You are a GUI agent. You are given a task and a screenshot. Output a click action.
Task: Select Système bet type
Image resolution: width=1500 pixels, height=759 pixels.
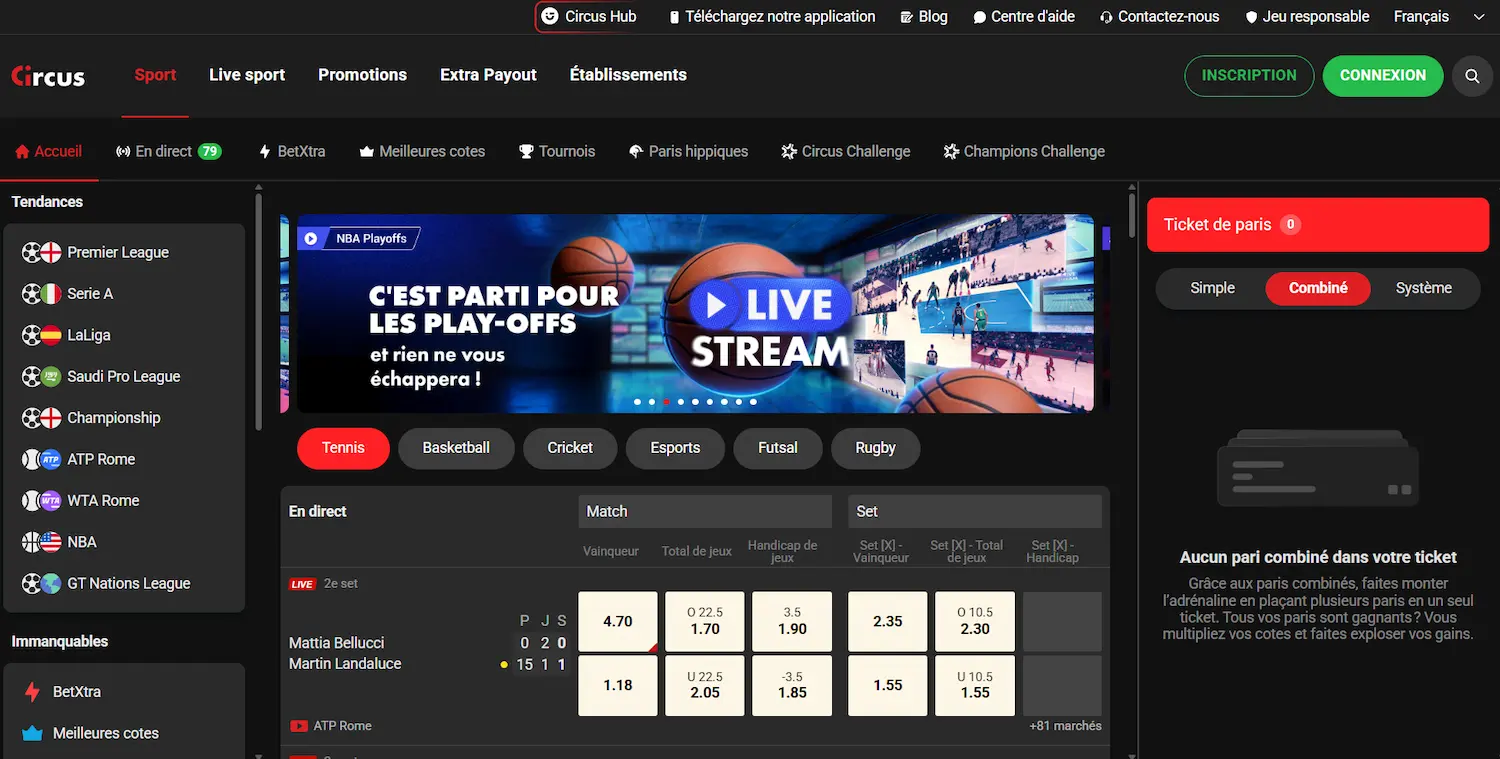coord(1424,288)
